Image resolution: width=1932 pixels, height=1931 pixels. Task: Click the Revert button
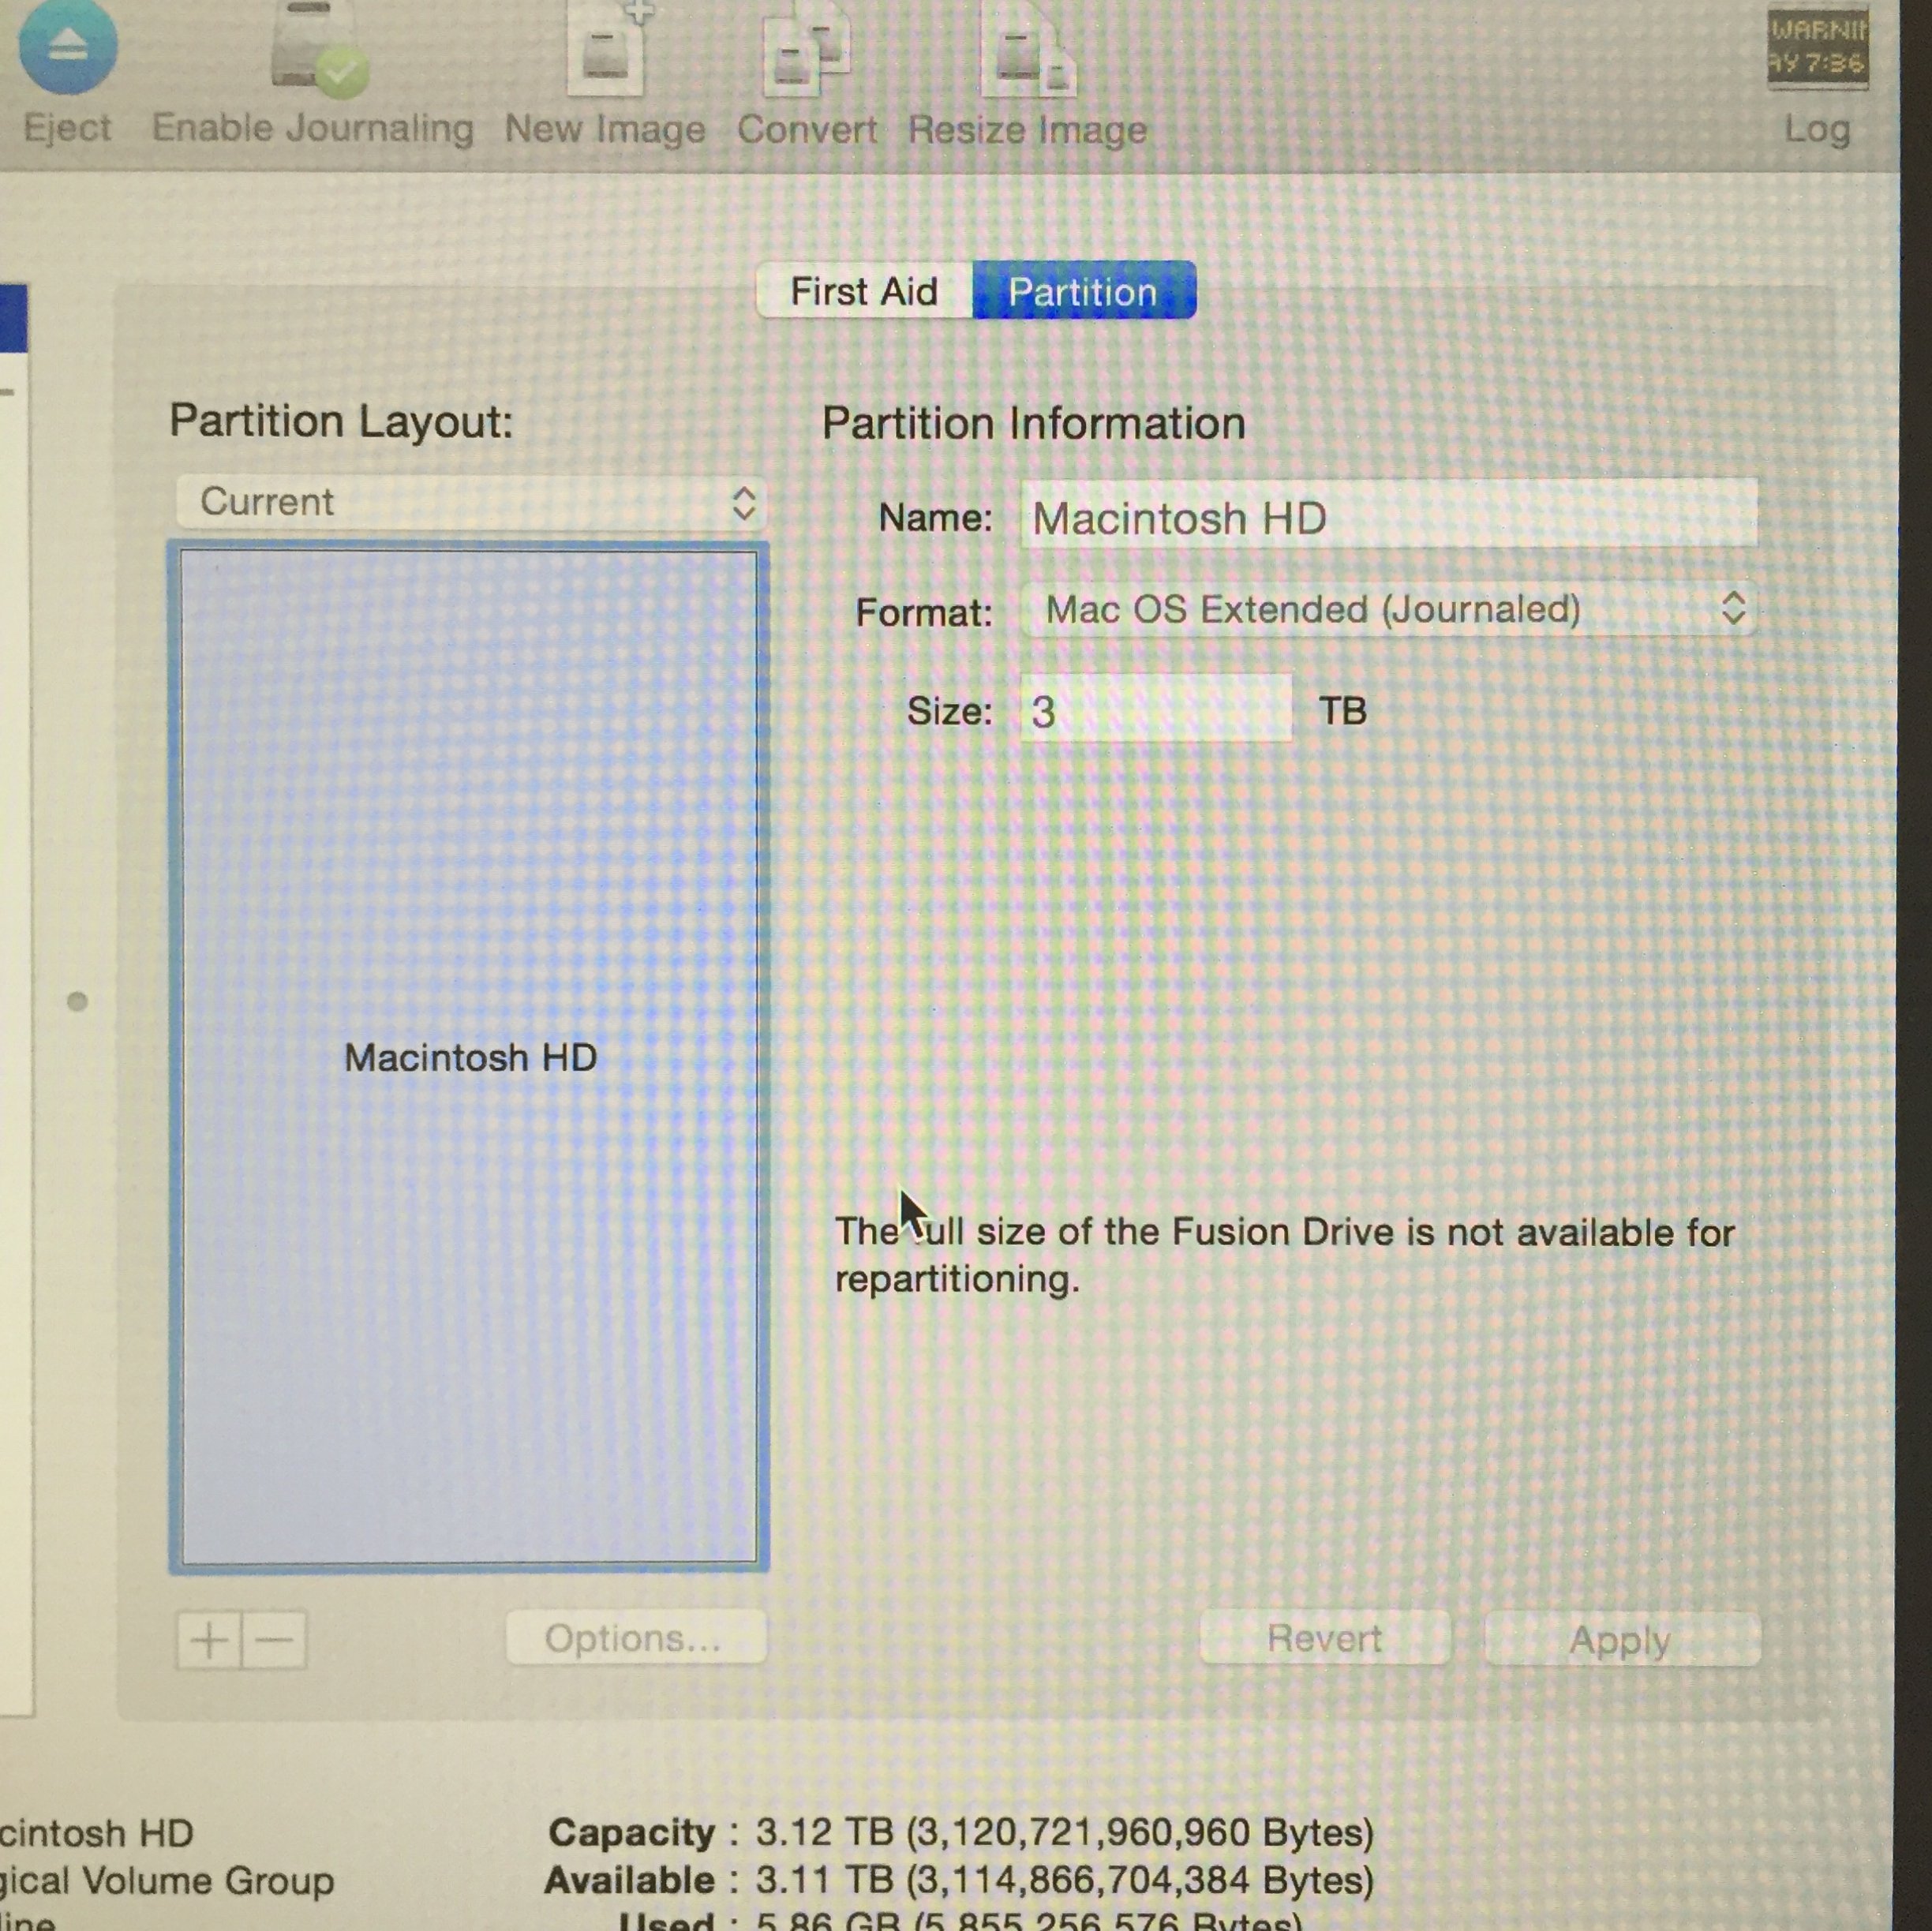tap(1324, 1638)
